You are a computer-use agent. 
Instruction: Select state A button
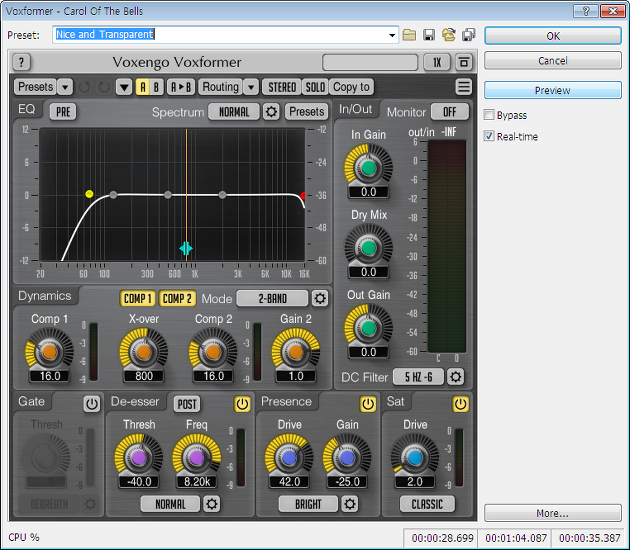(143, 87)
